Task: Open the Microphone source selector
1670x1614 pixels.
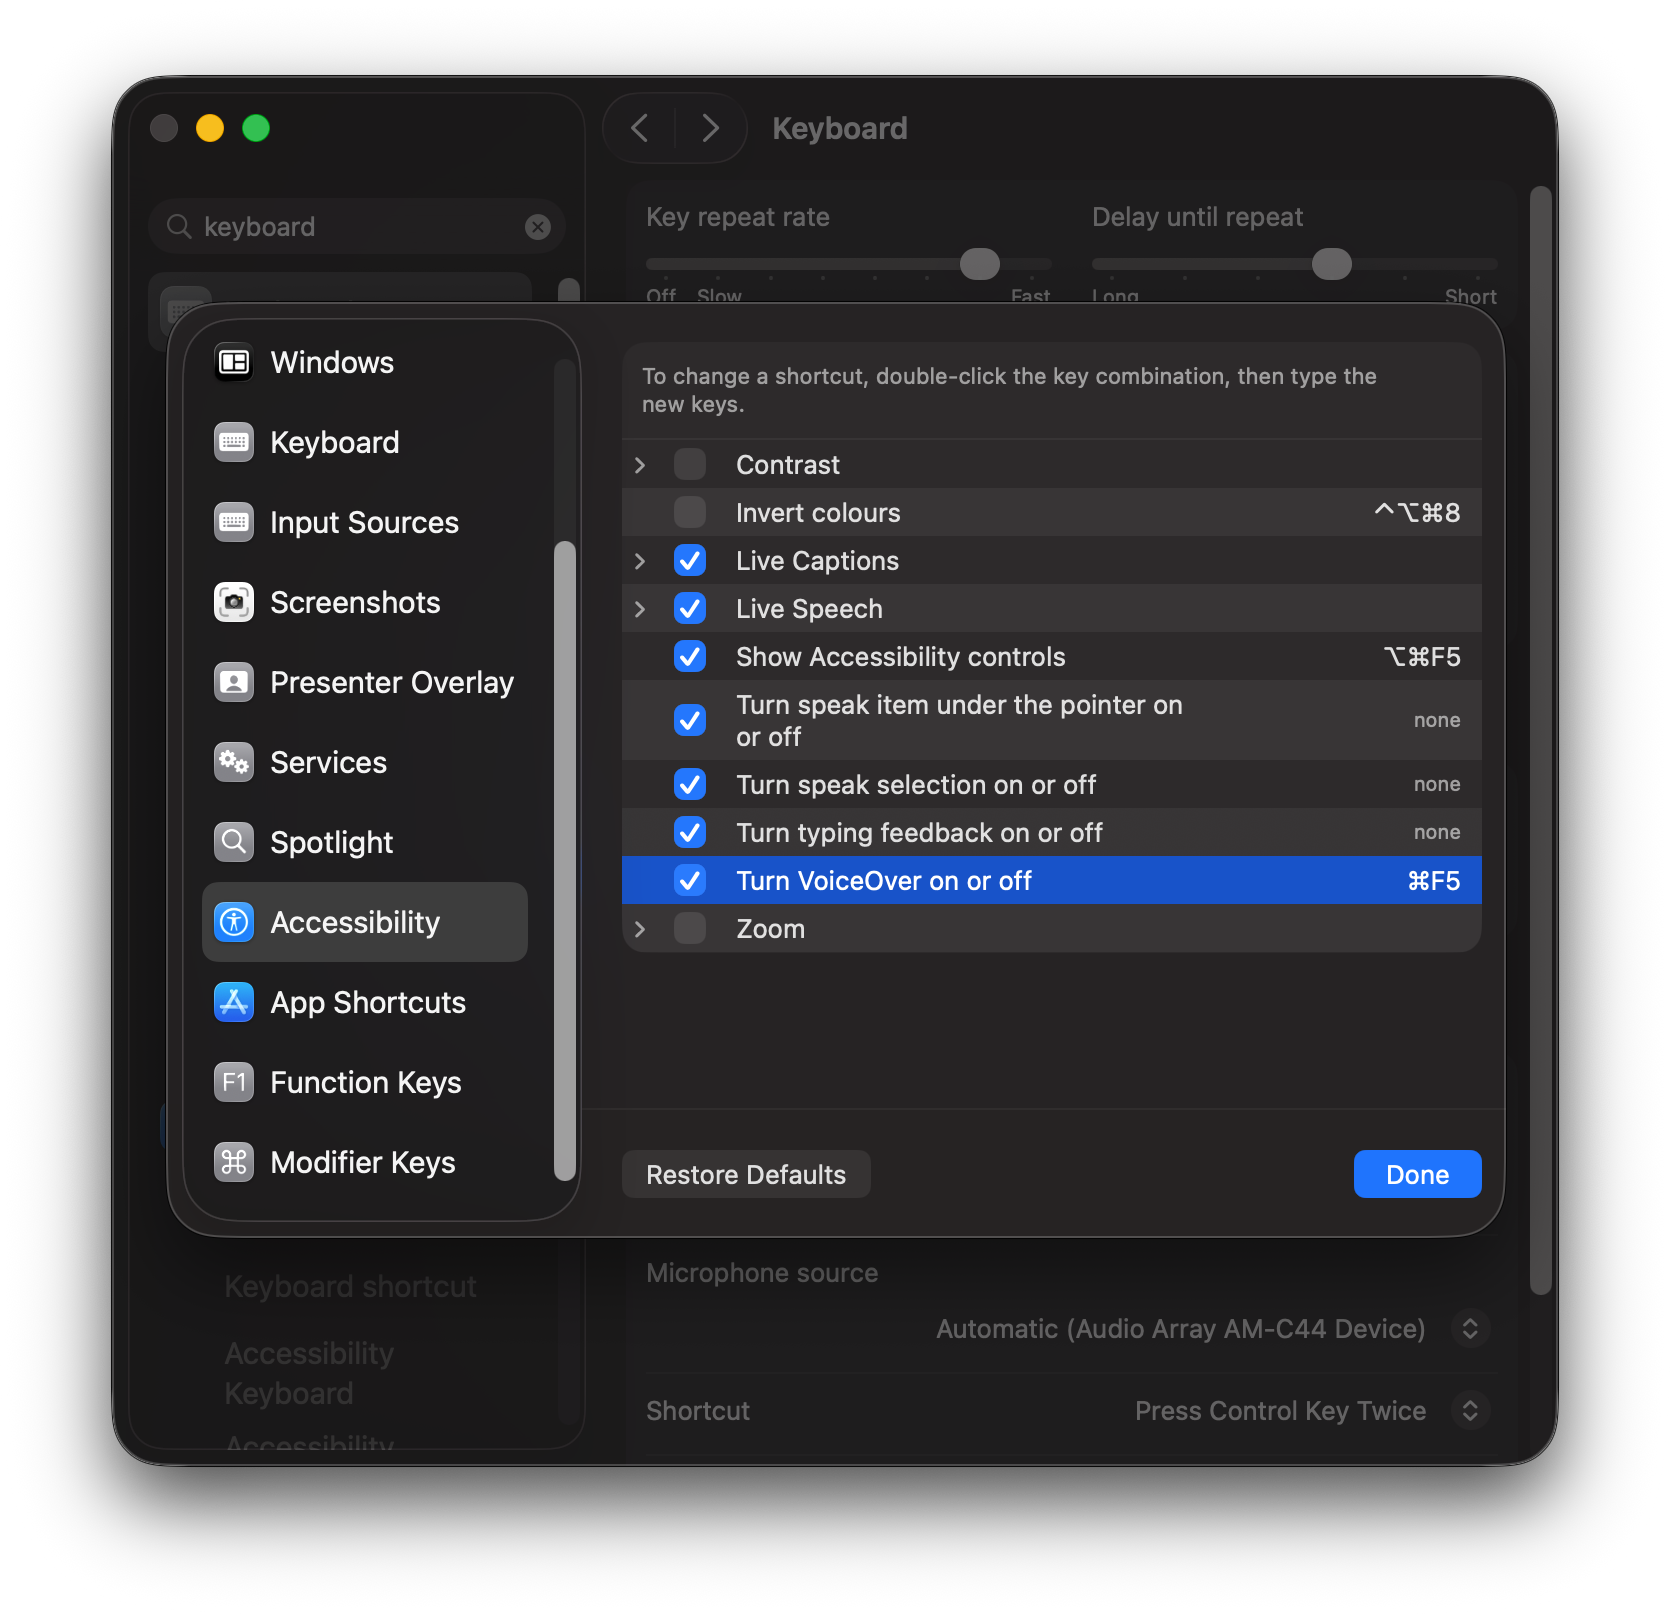Action: 1470,1328
